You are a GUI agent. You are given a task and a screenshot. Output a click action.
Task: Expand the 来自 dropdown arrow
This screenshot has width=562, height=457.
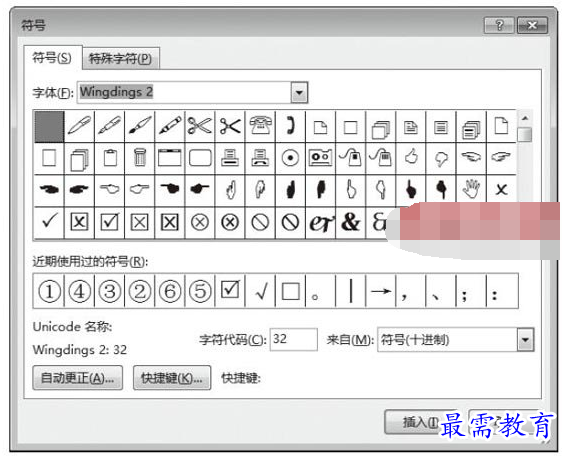pyautogui.click(x=525, y=339)
